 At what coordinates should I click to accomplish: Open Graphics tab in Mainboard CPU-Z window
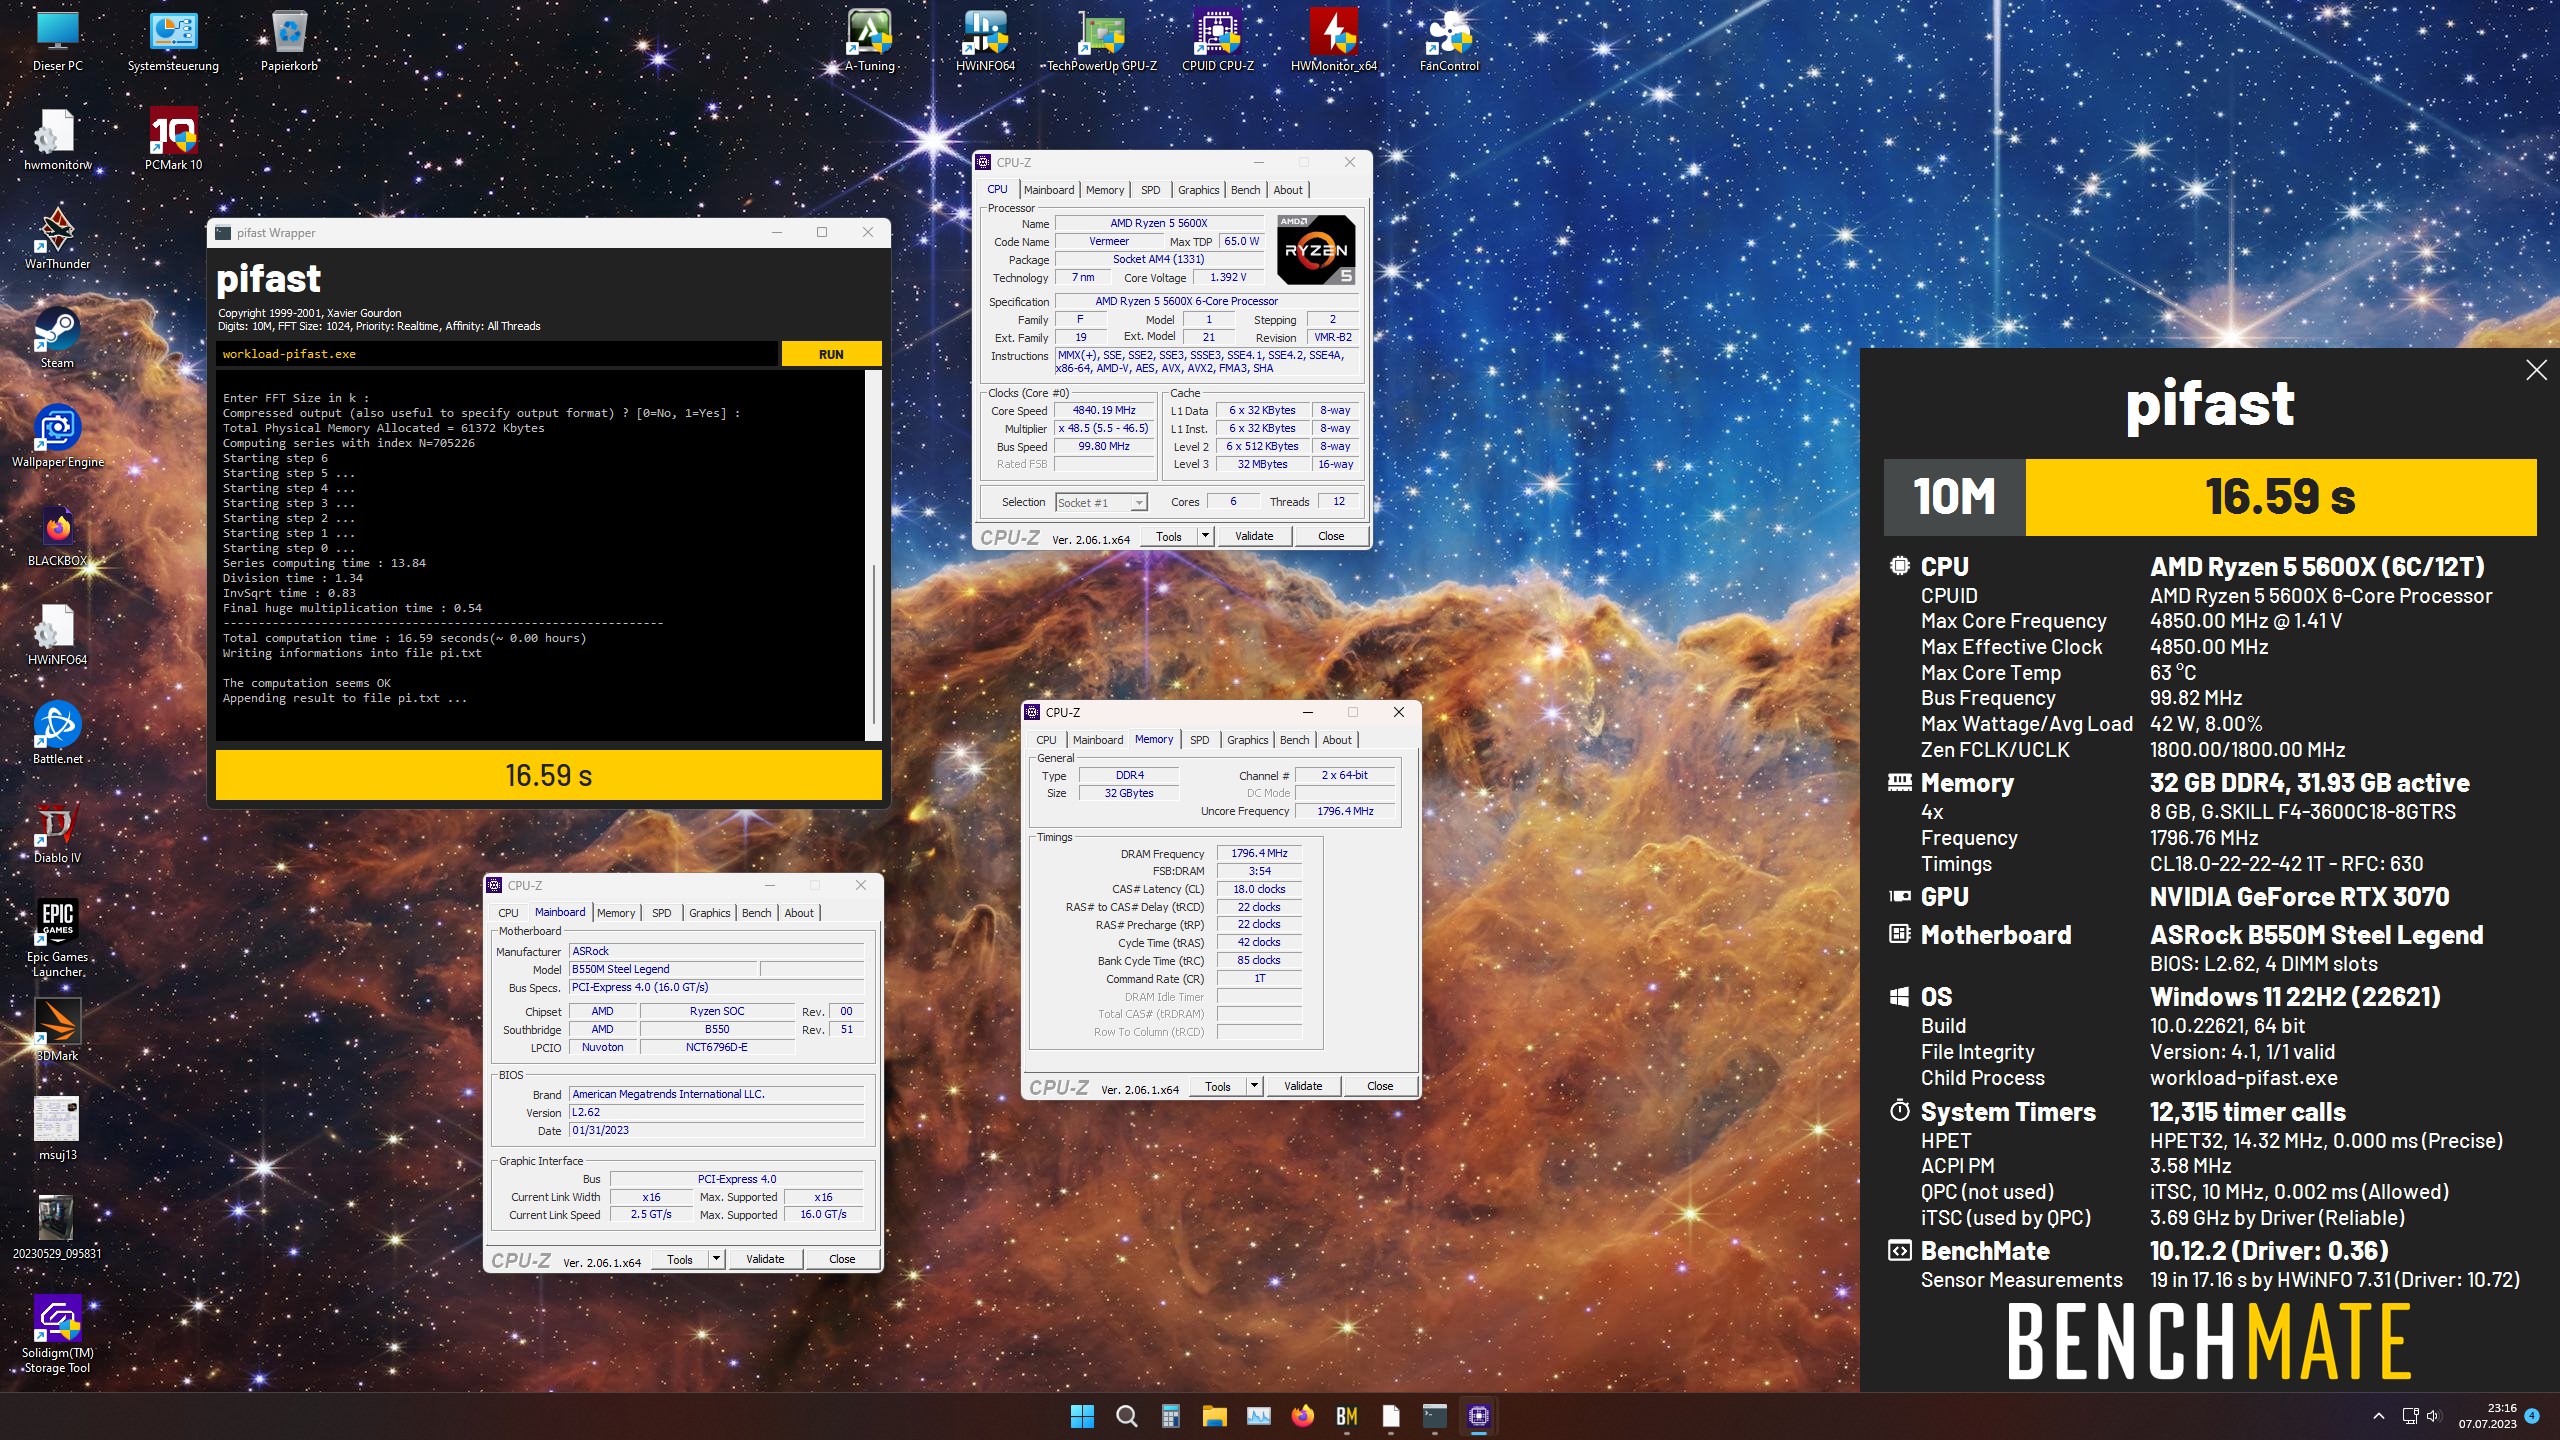[x=710, y=913]
